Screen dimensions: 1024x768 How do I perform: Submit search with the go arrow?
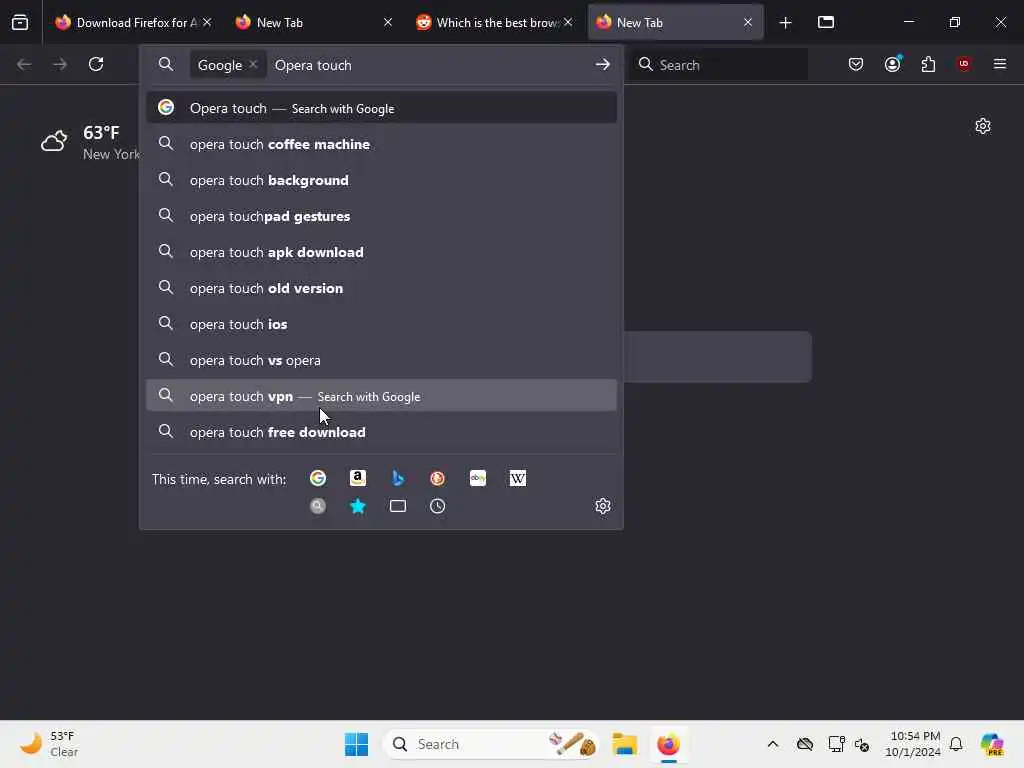click(602, 65)
